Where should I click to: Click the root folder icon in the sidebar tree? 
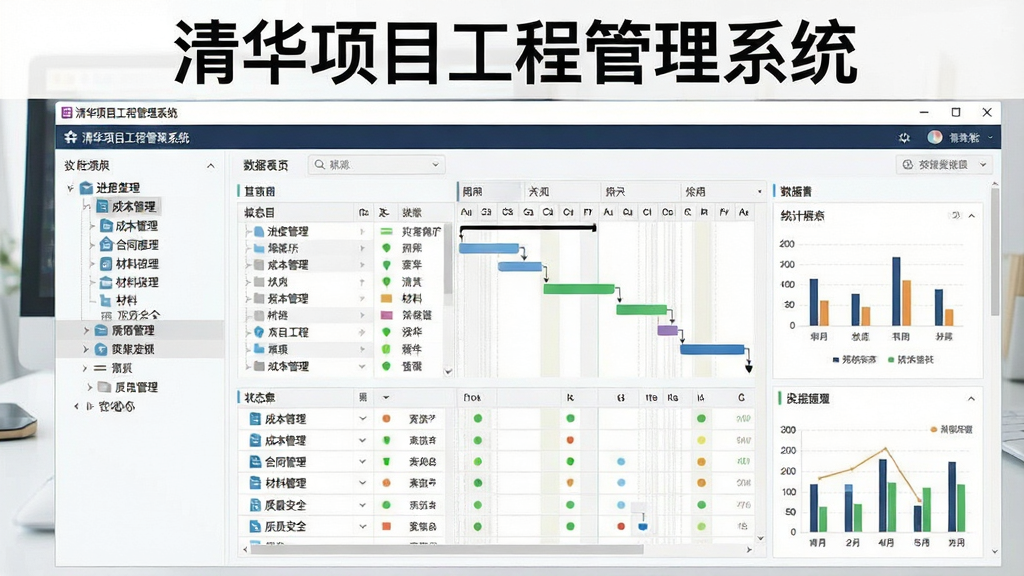click(x=86, y=188)
